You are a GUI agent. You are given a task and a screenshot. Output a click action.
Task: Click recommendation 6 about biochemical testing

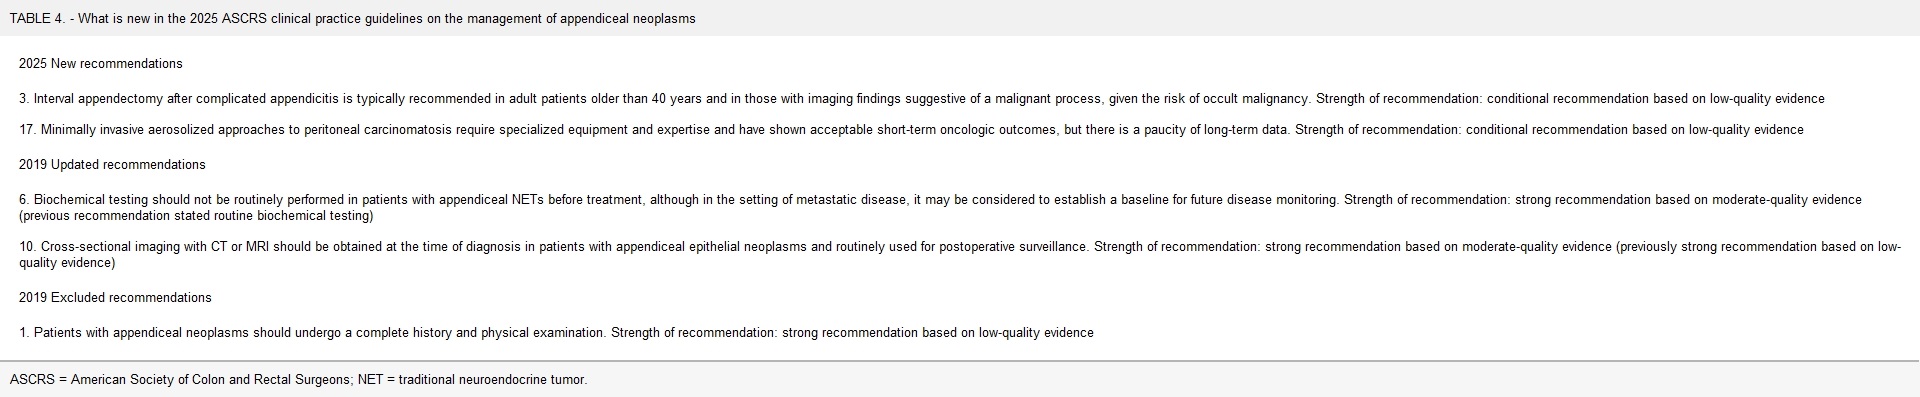[940, 208]
